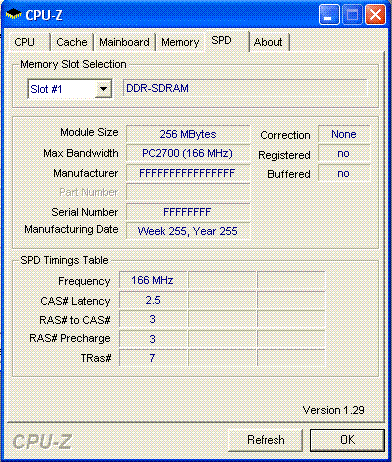Screen dimensions: 392x462
Task: Click the Max Bandwidth label
Action: pyautogui.click(x=81, y=153)
